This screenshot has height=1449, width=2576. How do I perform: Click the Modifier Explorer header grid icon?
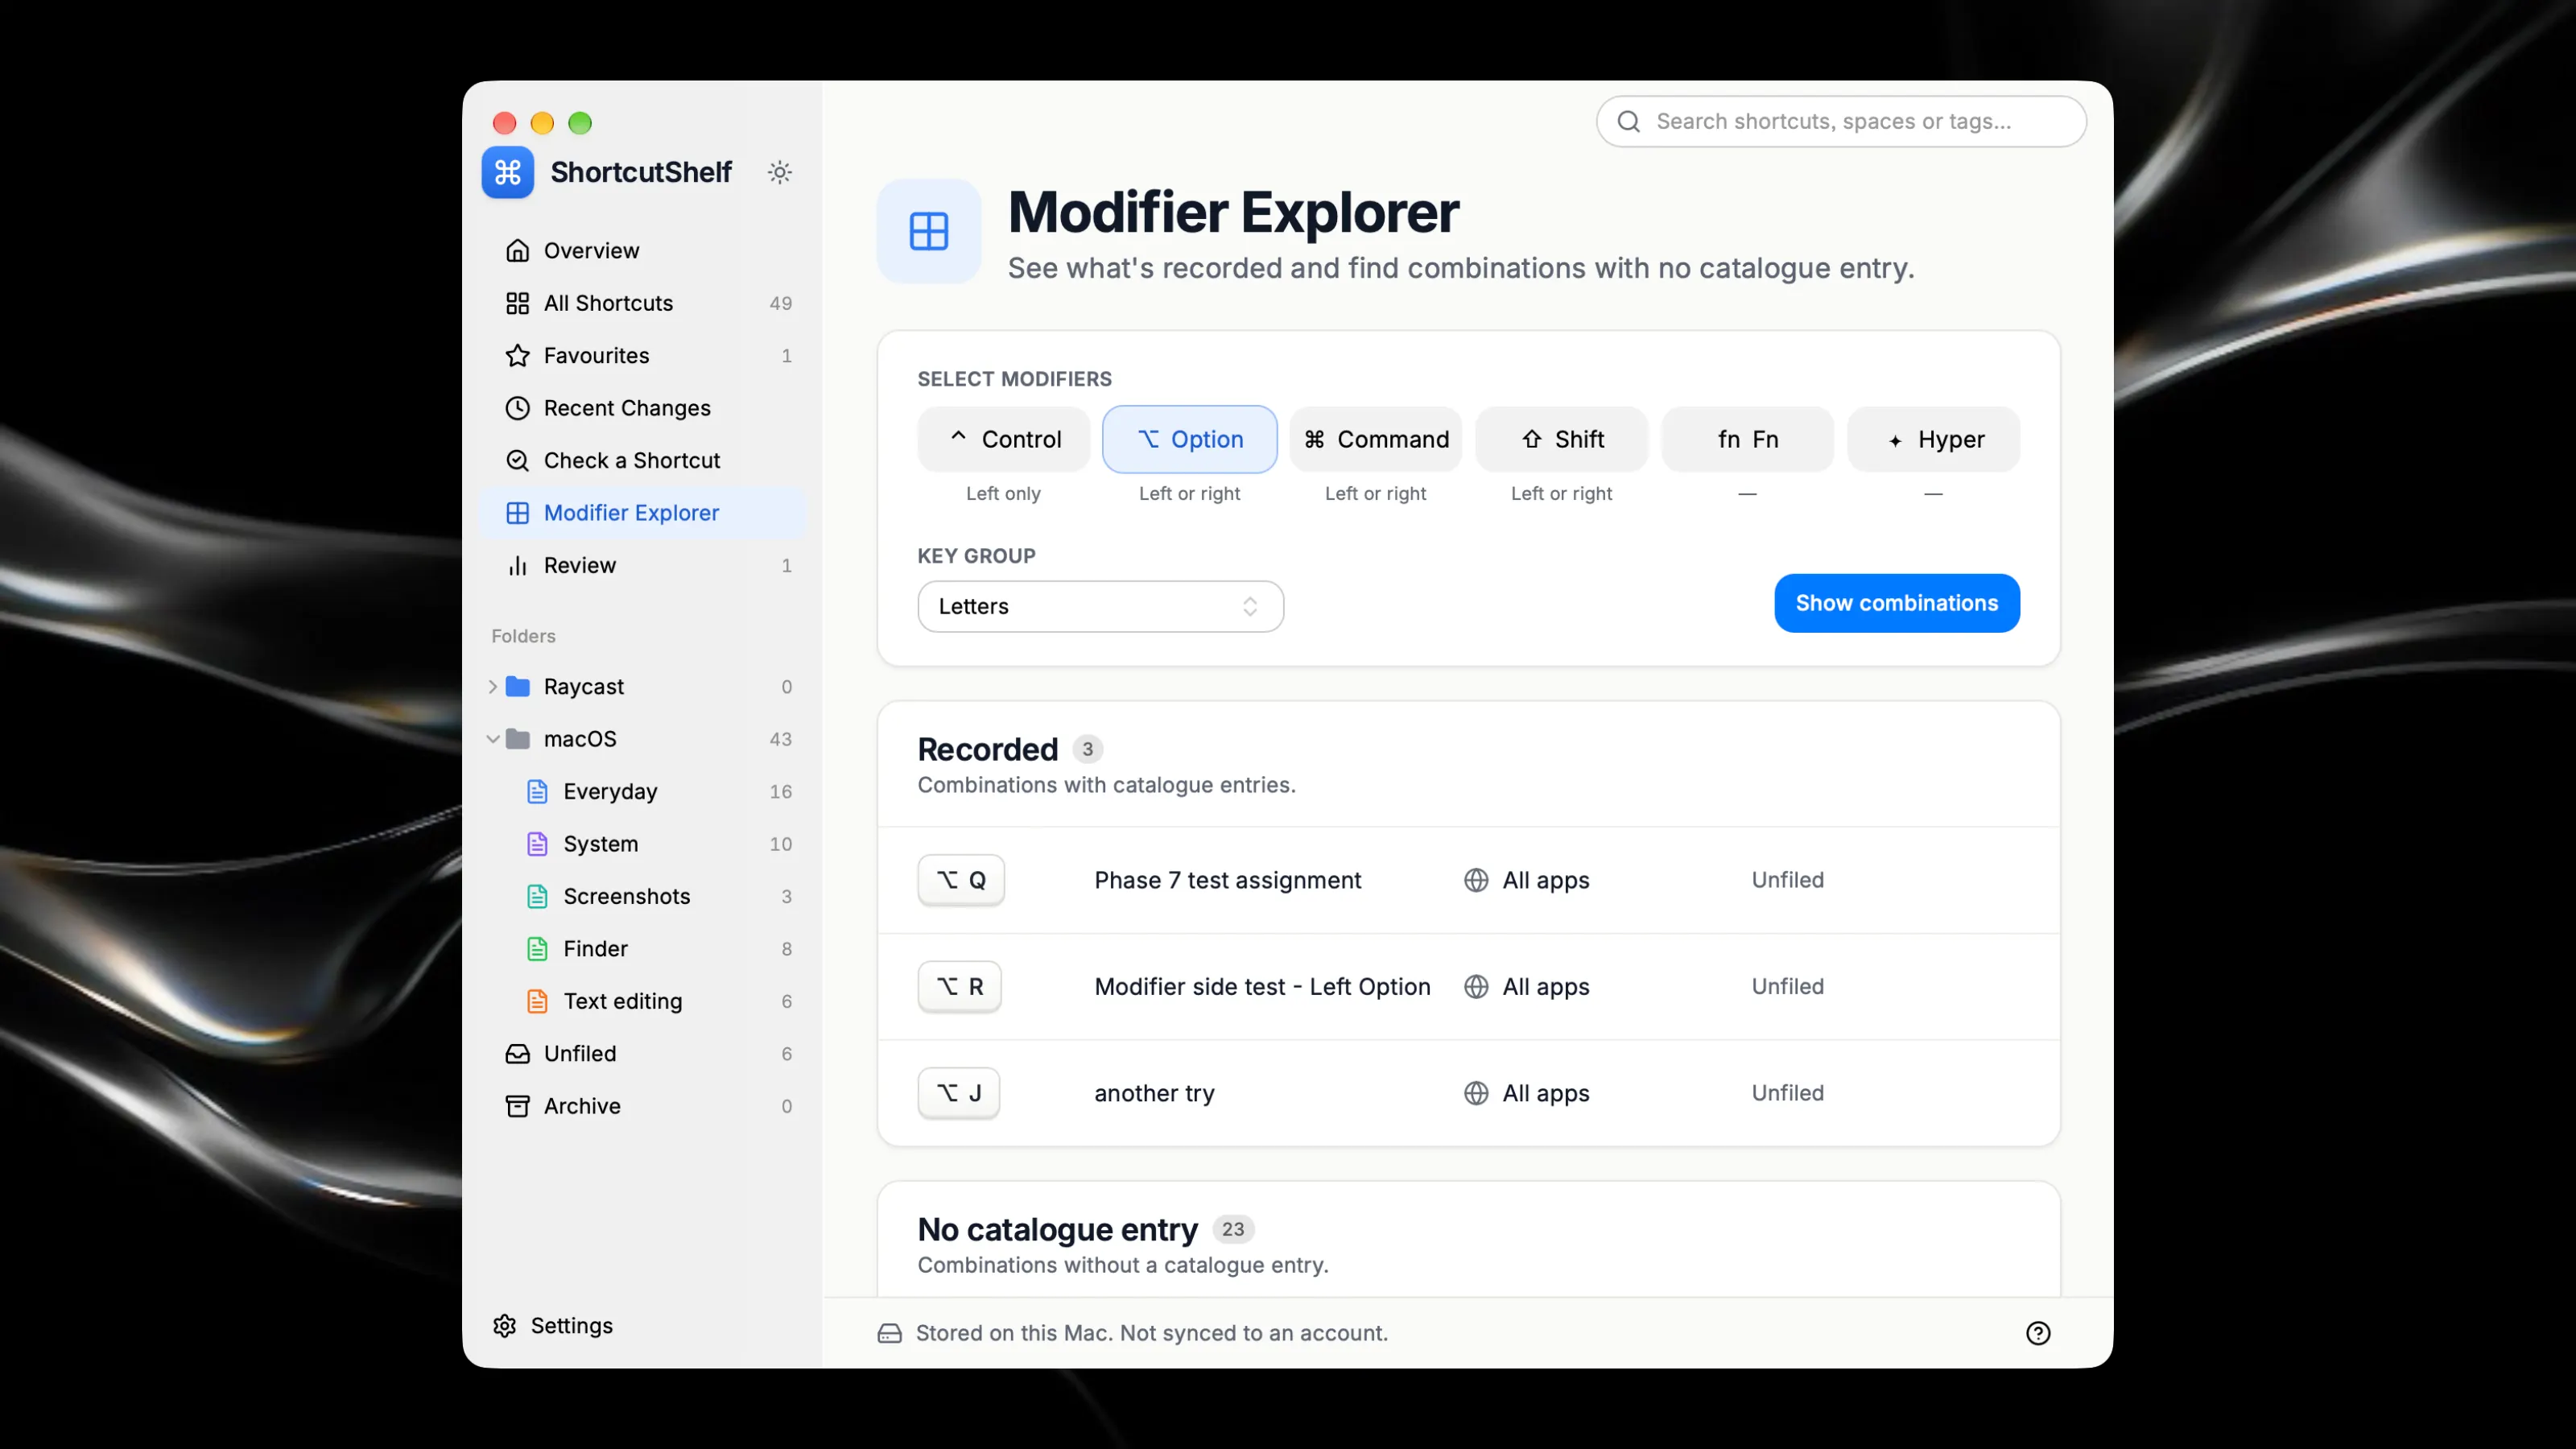pos(928,231)
